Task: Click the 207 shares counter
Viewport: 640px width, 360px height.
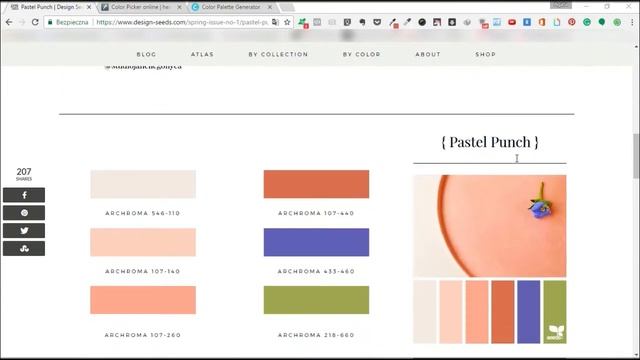Action: 24,174
